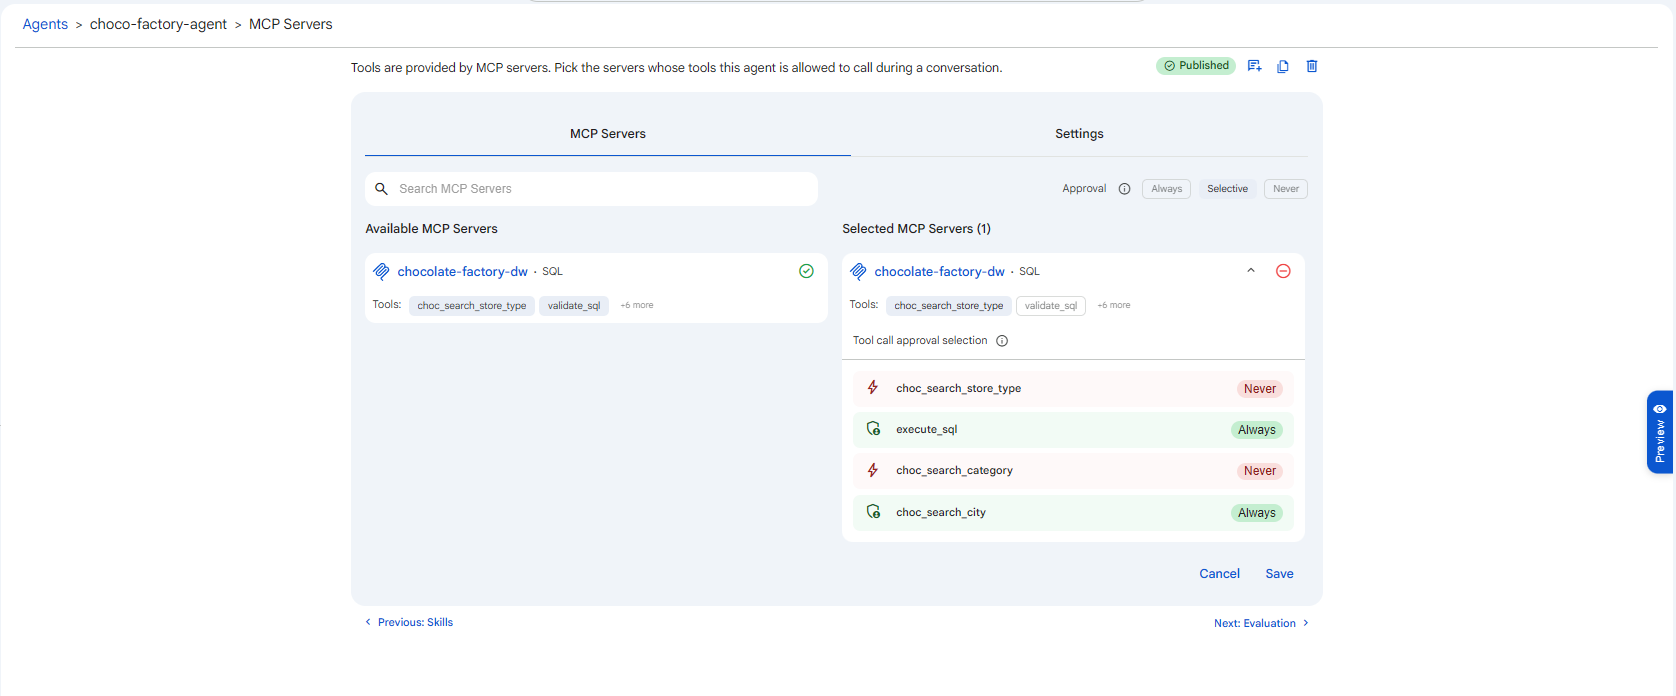
Task: Click the green check on available chocolate-factory-dw
Action: click(x=806, y=271)
